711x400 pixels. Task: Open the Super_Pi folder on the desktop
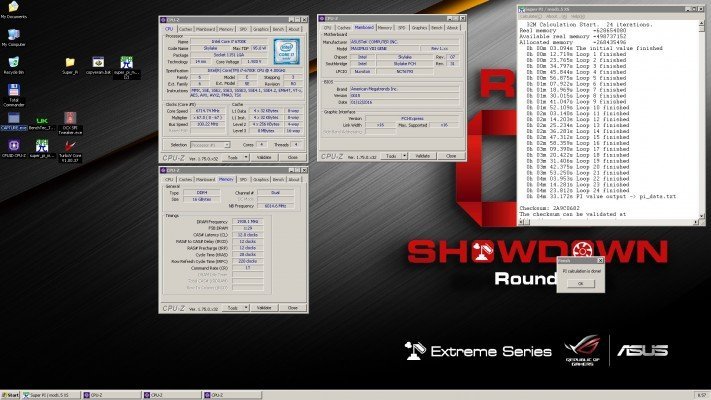pos(70,65)
